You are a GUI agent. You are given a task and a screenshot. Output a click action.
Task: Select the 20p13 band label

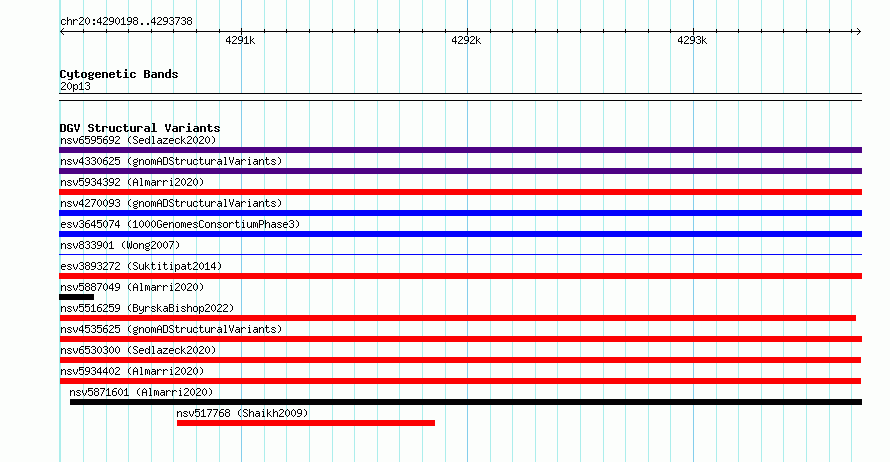75,86
